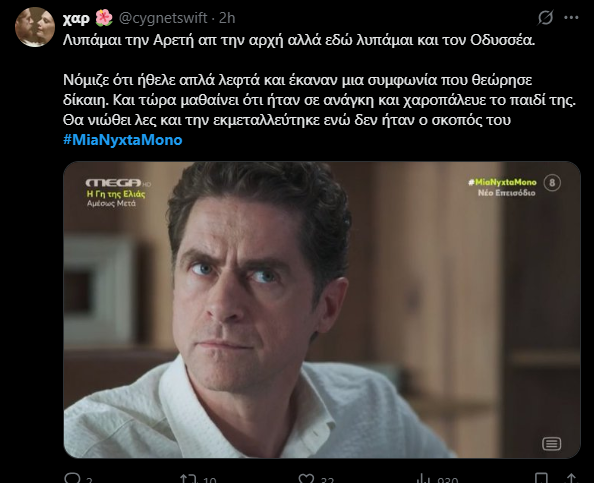
Task: Open the χαρ profile avatar
Action: pyautogui.click(x=35, y=27)
